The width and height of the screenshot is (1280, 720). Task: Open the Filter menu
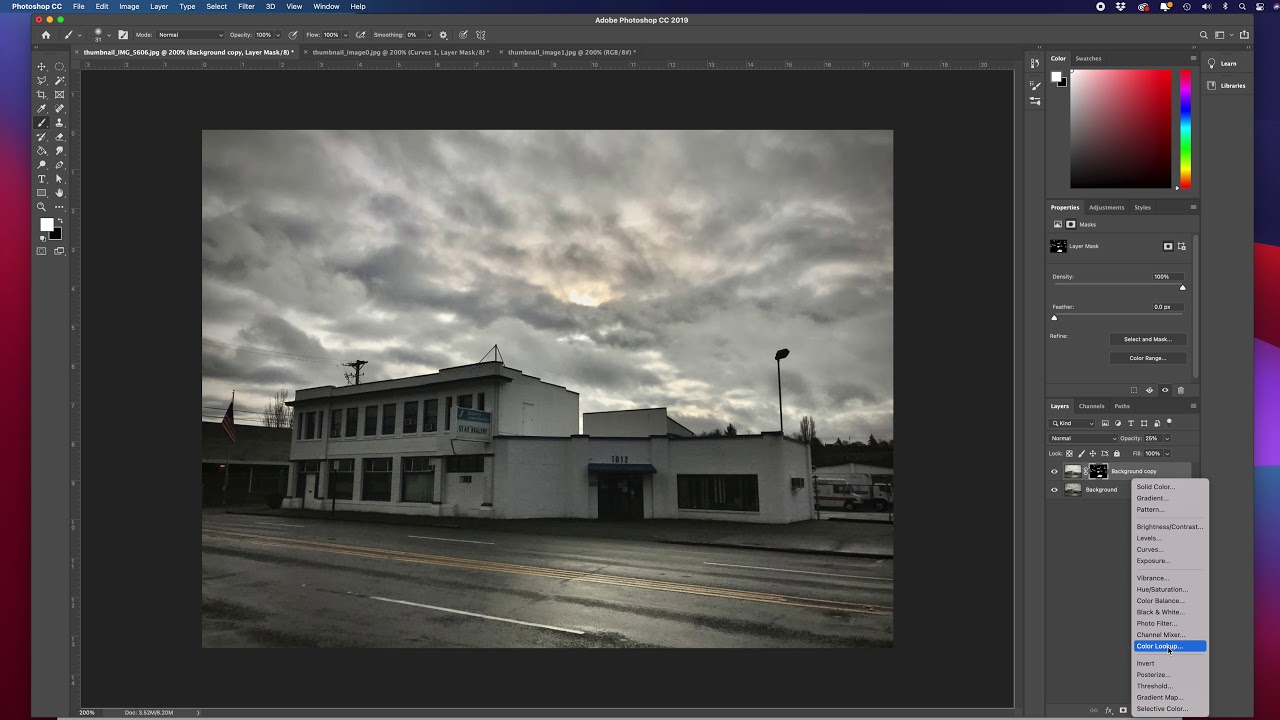pos(246,6)
